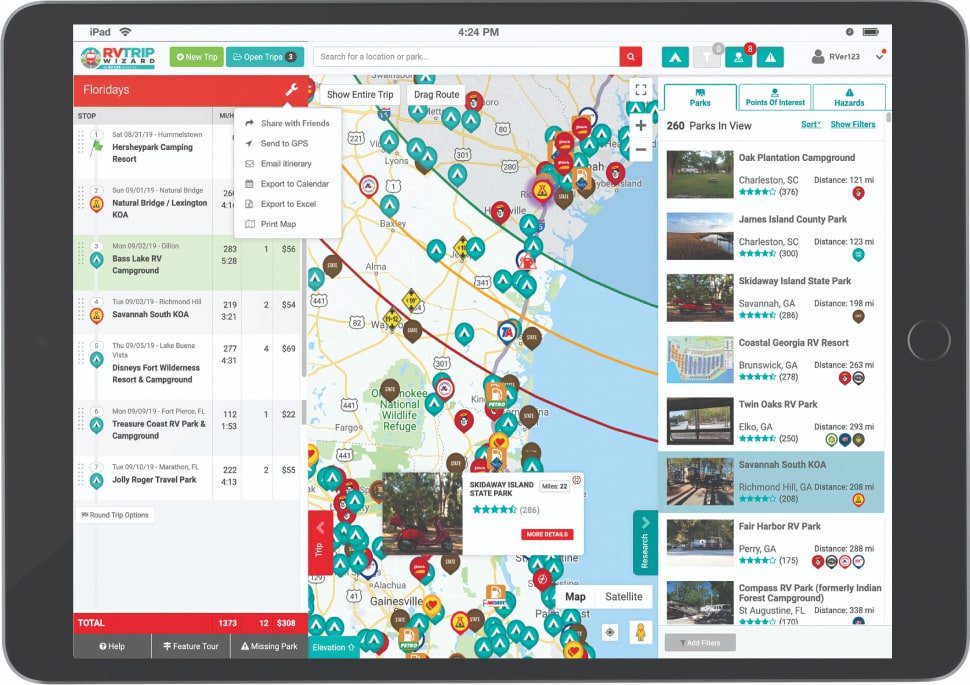Report a Missing Park

269,646
